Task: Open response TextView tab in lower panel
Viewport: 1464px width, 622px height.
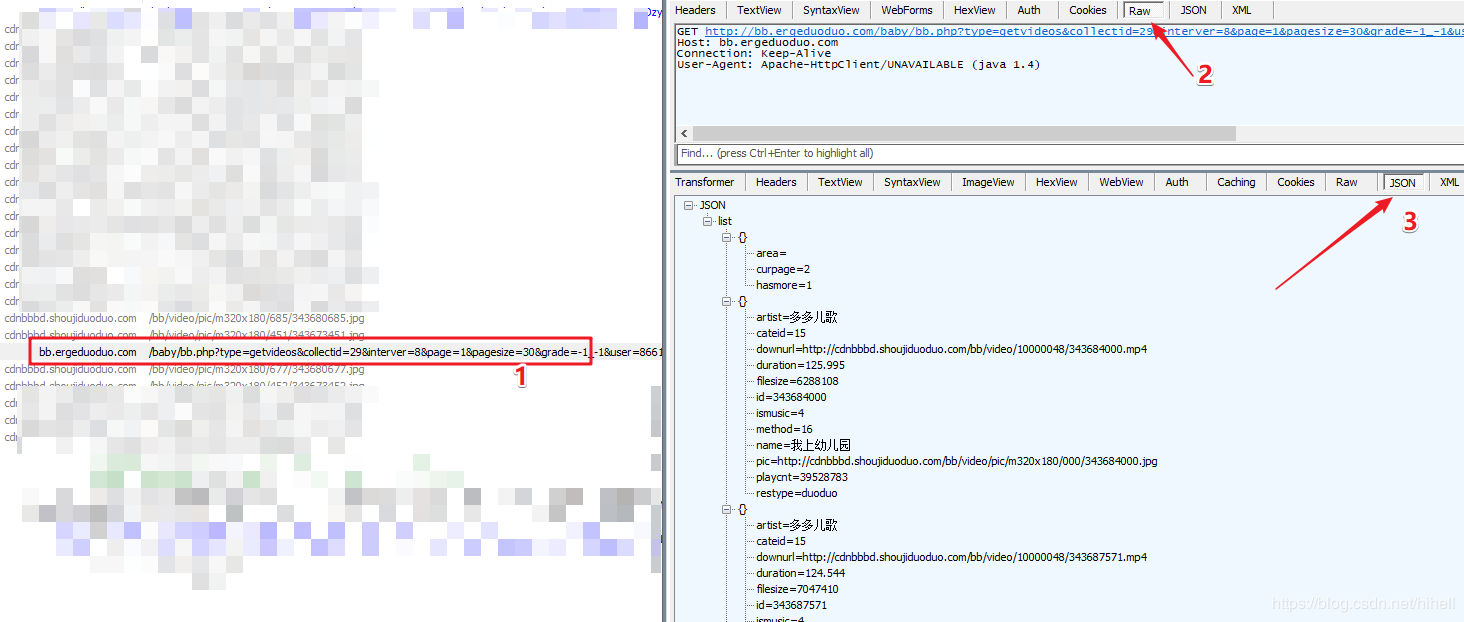Action: tap(840, 182)
